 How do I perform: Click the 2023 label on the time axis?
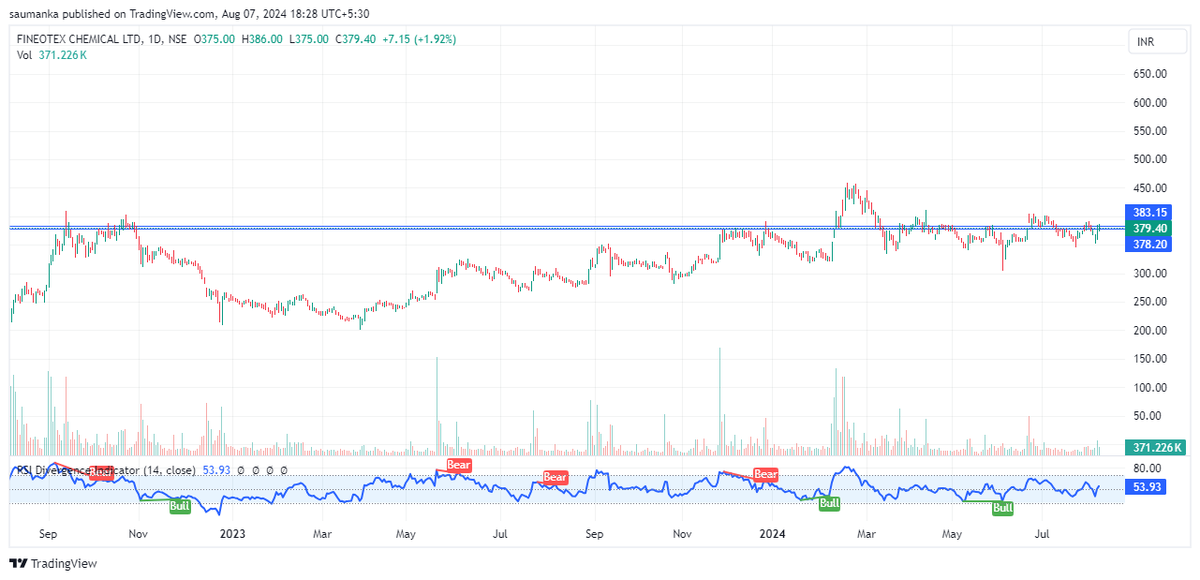coord(233,535)
